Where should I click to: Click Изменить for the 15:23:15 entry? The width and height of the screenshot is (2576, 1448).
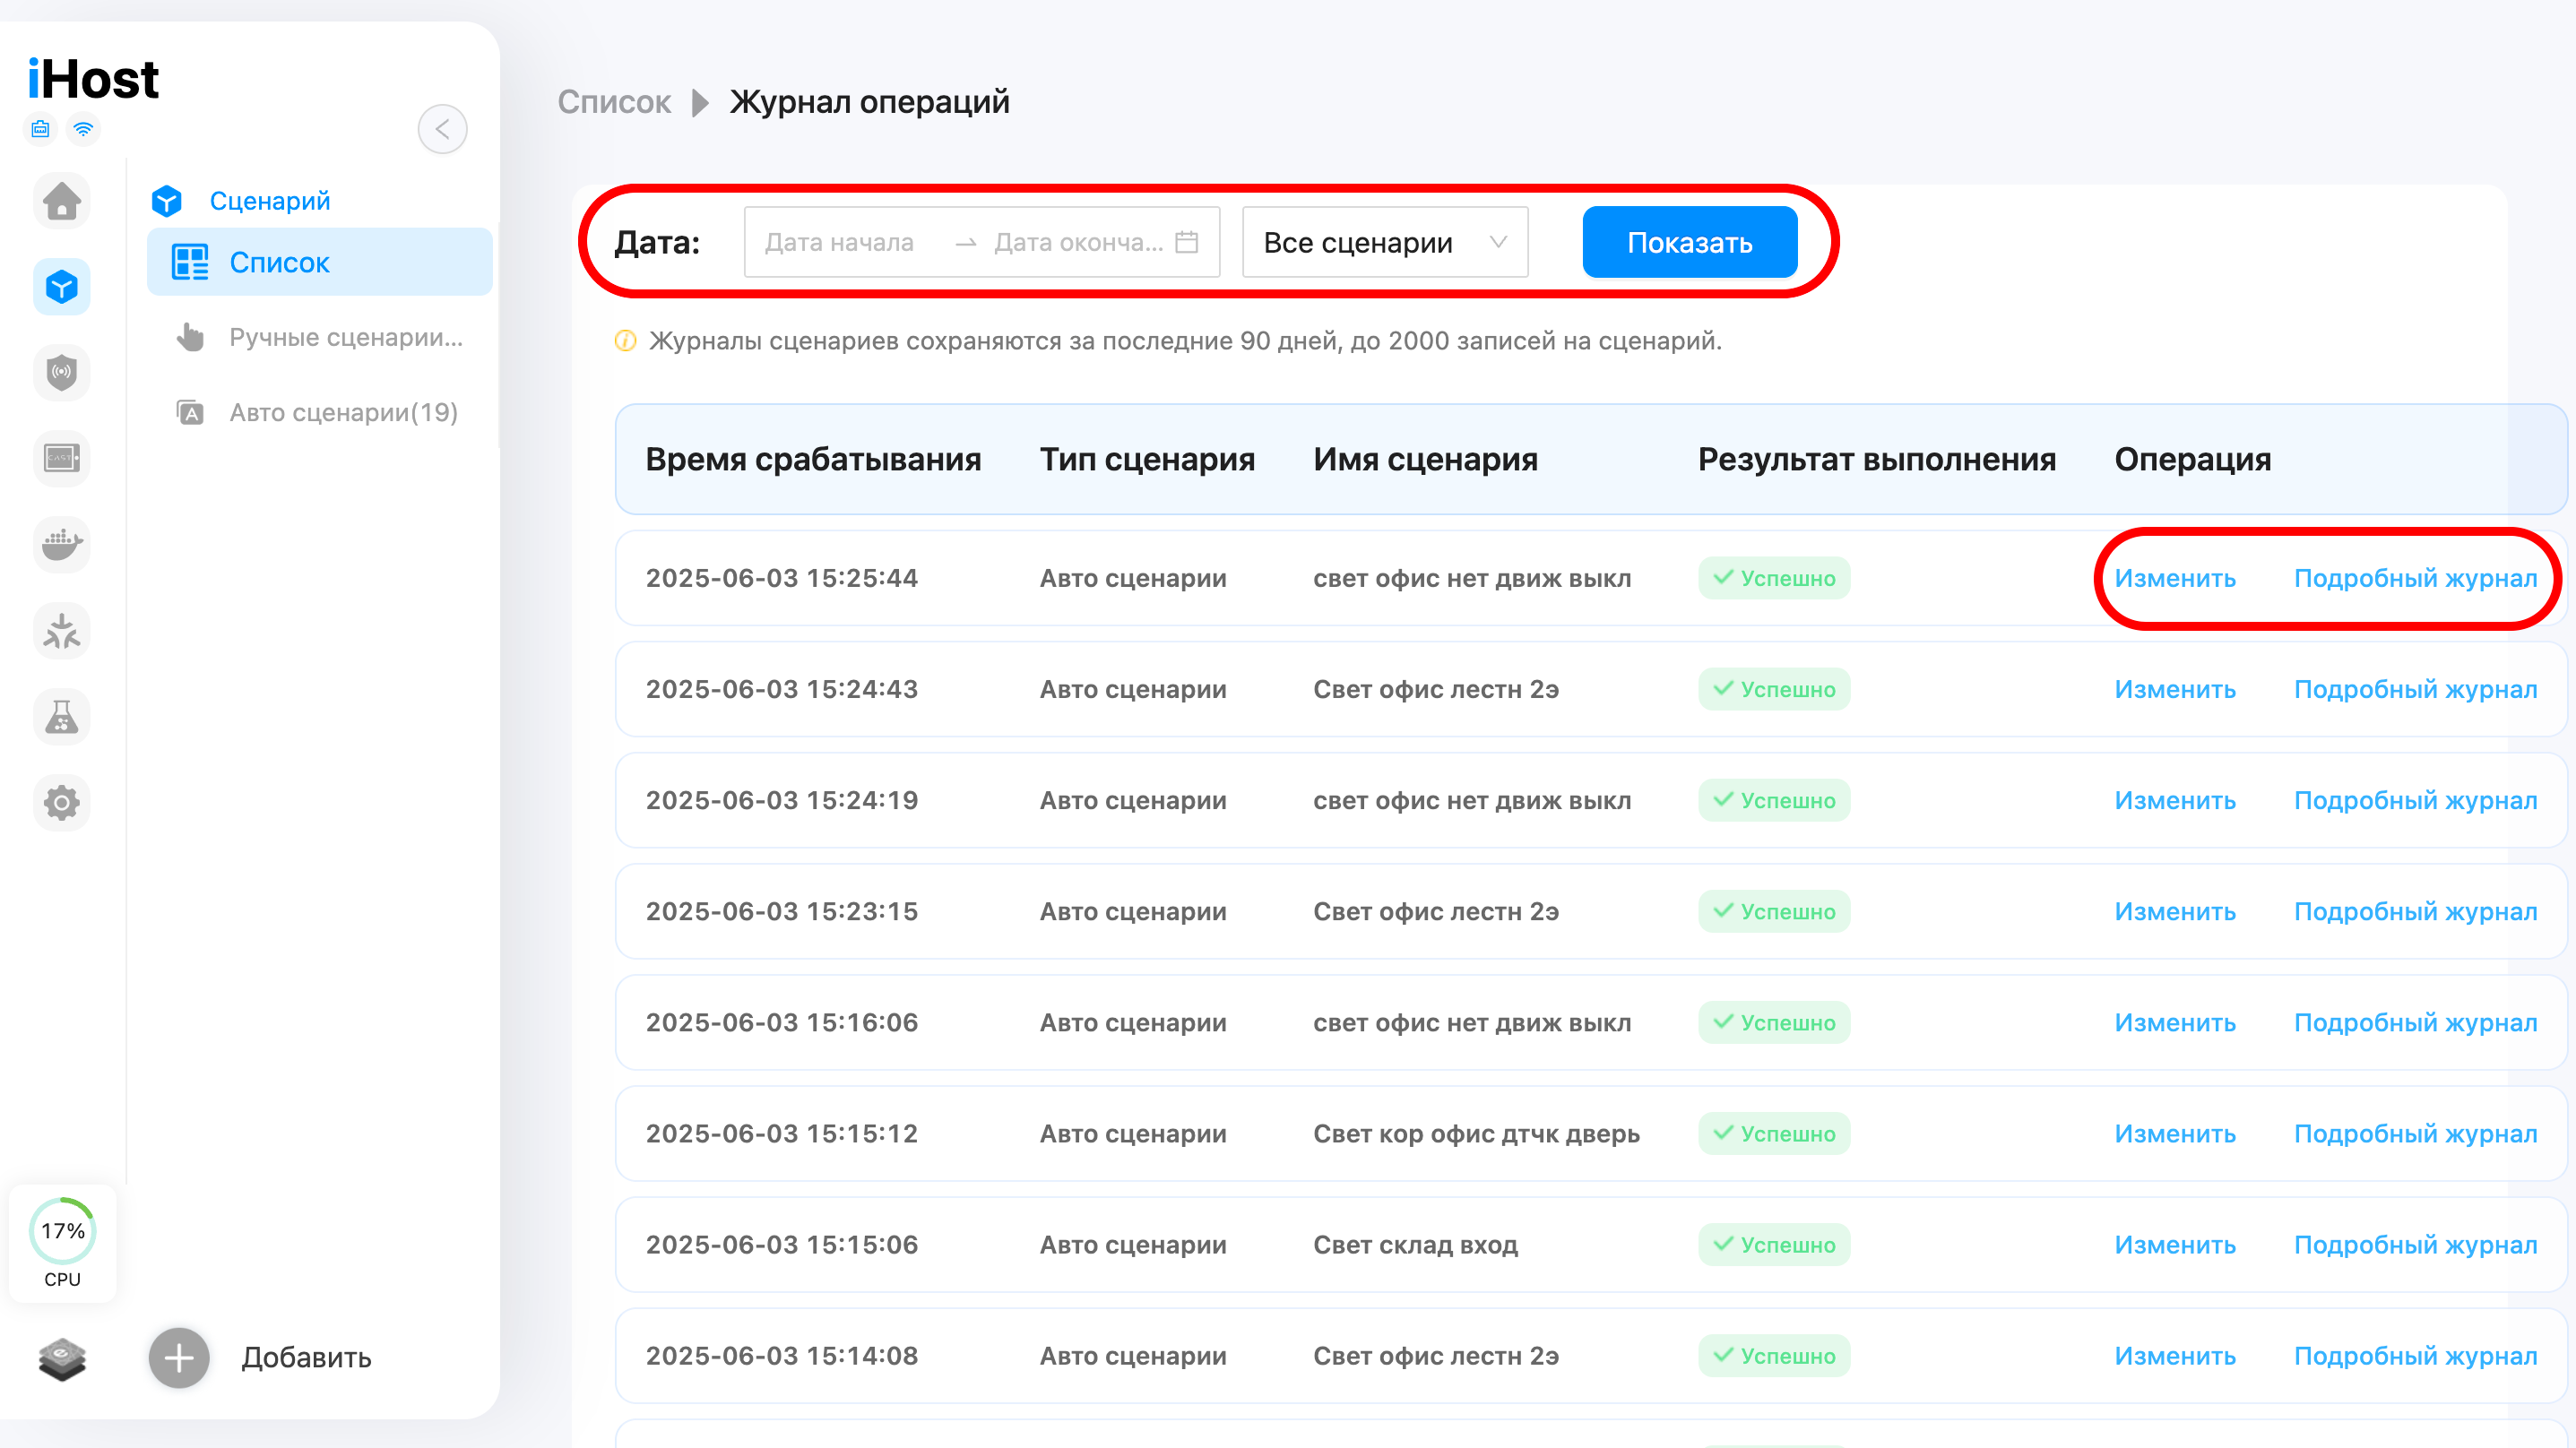click(x=2175, y=912)
